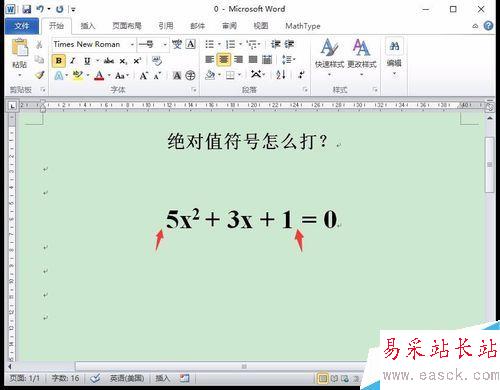500x390 pixels.
Task: Switch to the MathType tab
Action: 303,26
